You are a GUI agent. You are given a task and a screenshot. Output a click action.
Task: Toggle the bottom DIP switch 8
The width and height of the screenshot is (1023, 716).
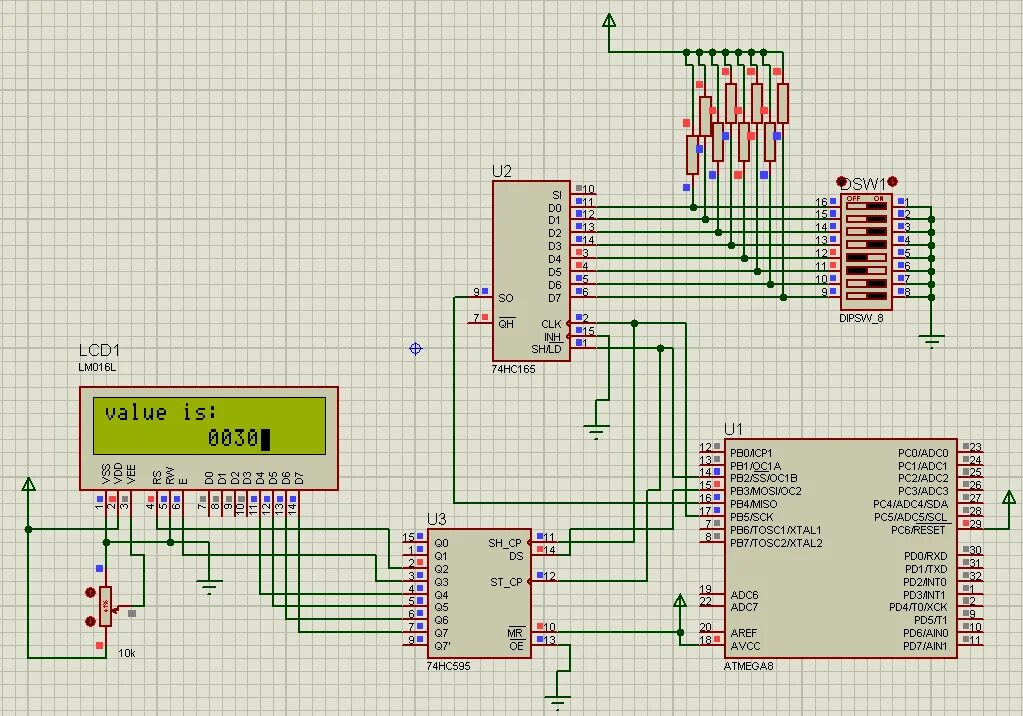[866, 294]
